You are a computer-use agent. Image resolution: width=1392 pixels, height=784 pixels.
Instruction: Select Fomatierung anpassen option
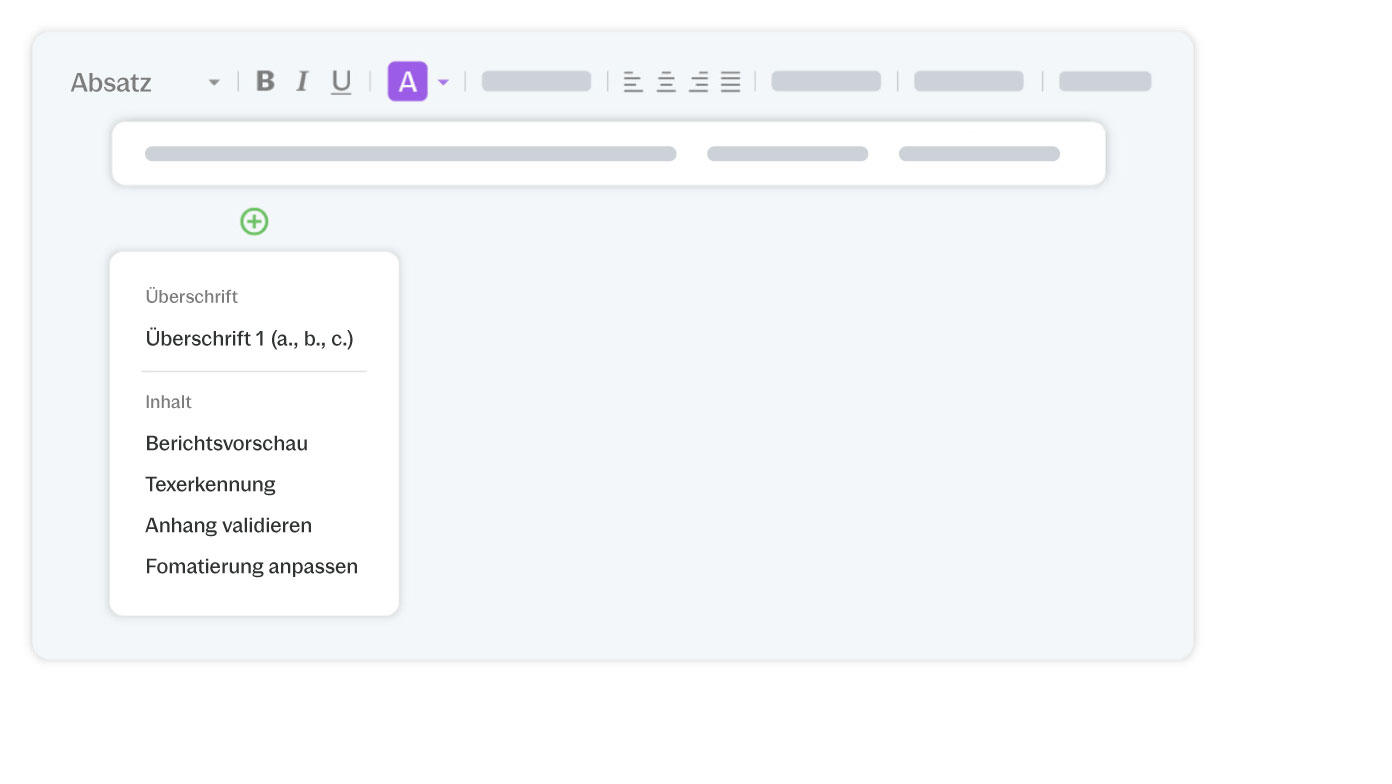(x=251, y=566)
